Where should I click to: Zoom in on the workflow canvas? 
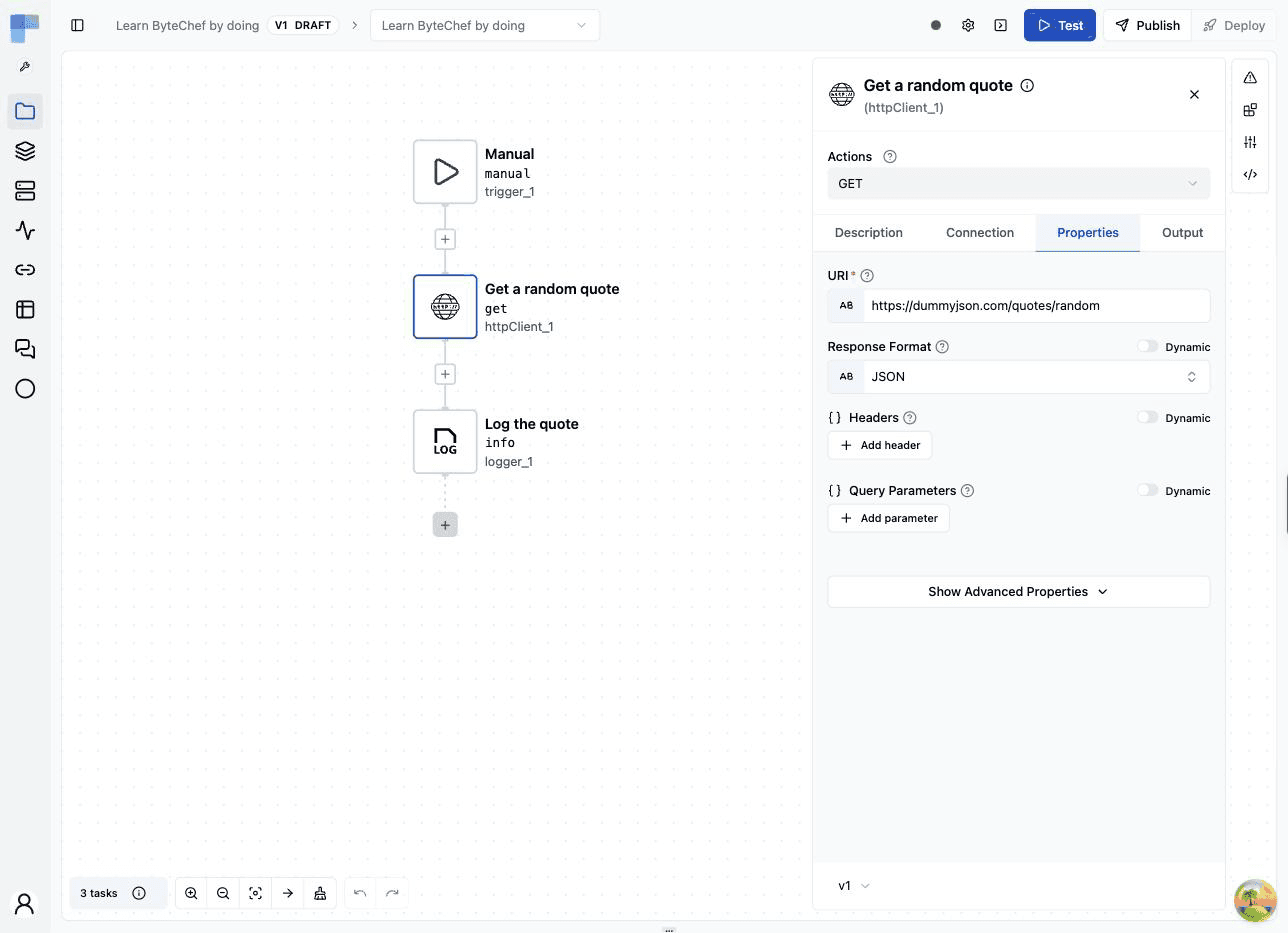pos(191,893)
